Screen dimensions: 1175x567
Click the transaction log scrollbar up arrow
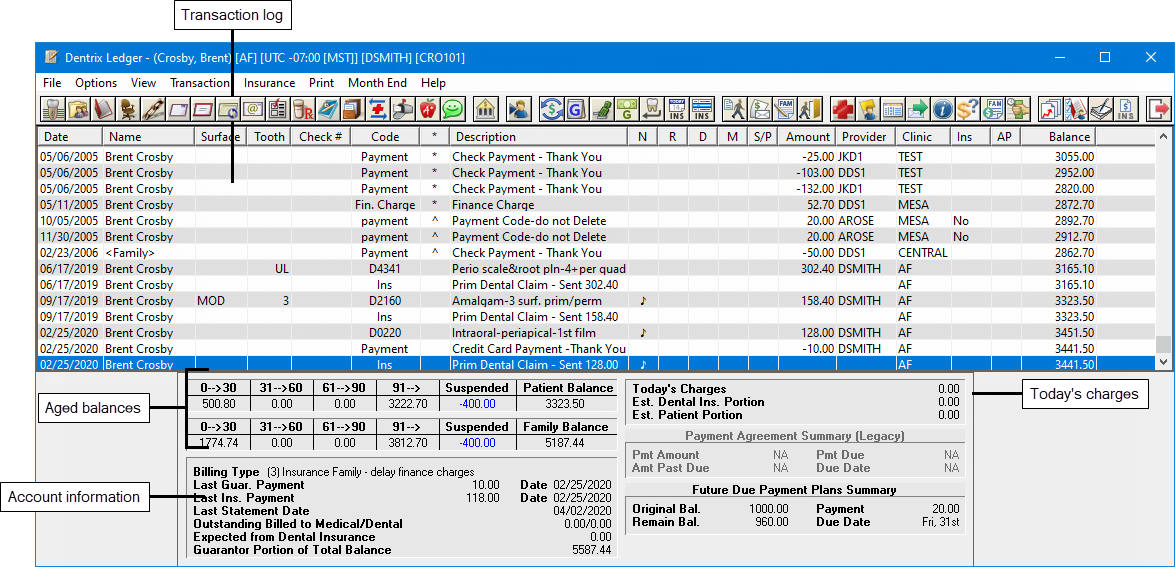coord(1163,137)
